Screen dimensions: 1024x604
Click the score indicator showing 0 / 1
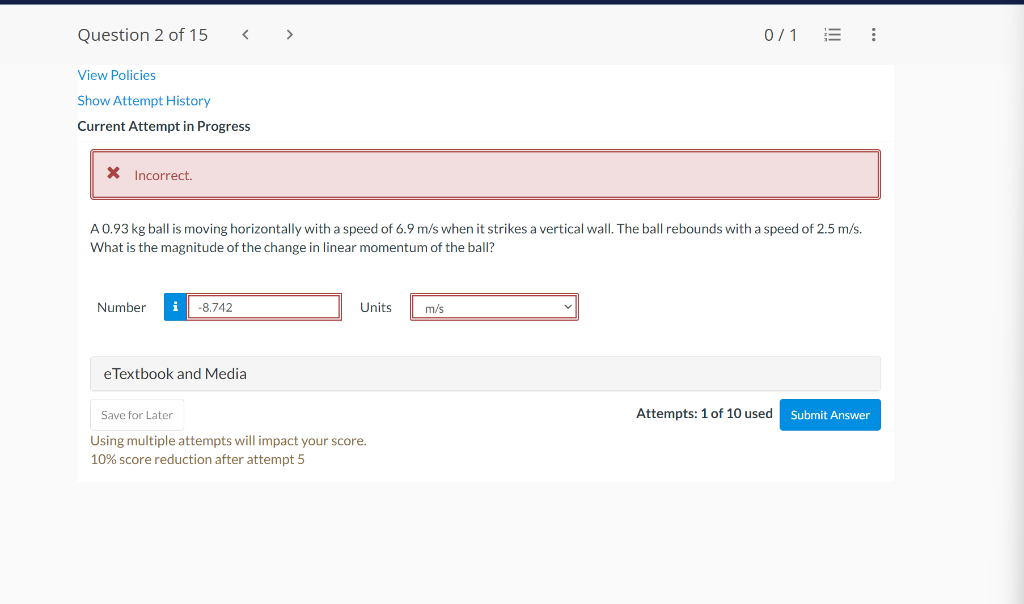781,33
